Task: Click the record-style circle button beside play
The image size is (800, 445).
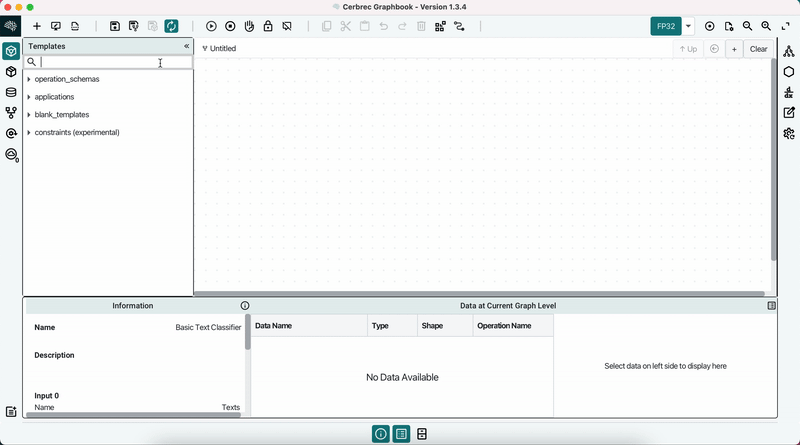Action: [230, 26]
